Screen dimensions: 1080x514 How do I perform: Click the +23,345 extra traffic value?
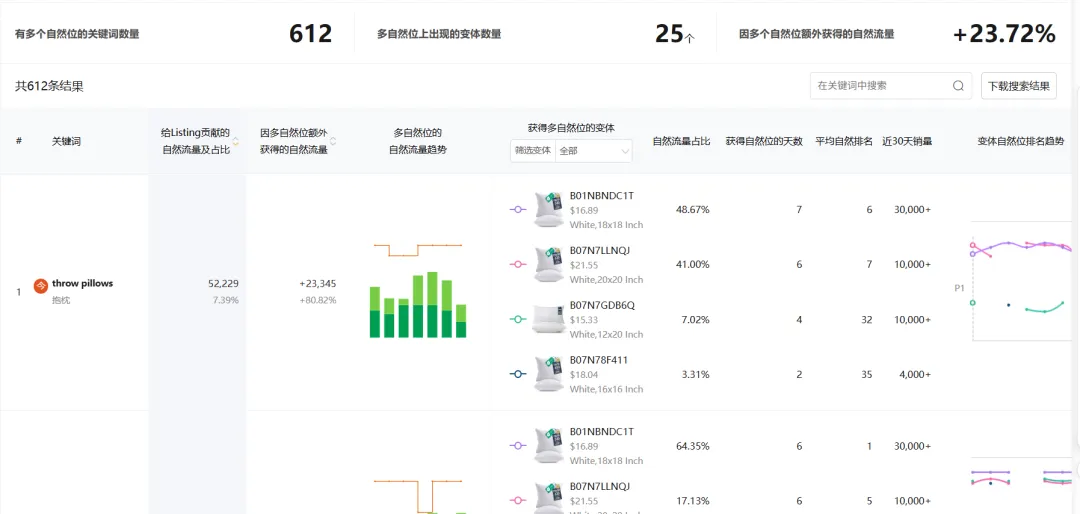(x=318, y=283)
